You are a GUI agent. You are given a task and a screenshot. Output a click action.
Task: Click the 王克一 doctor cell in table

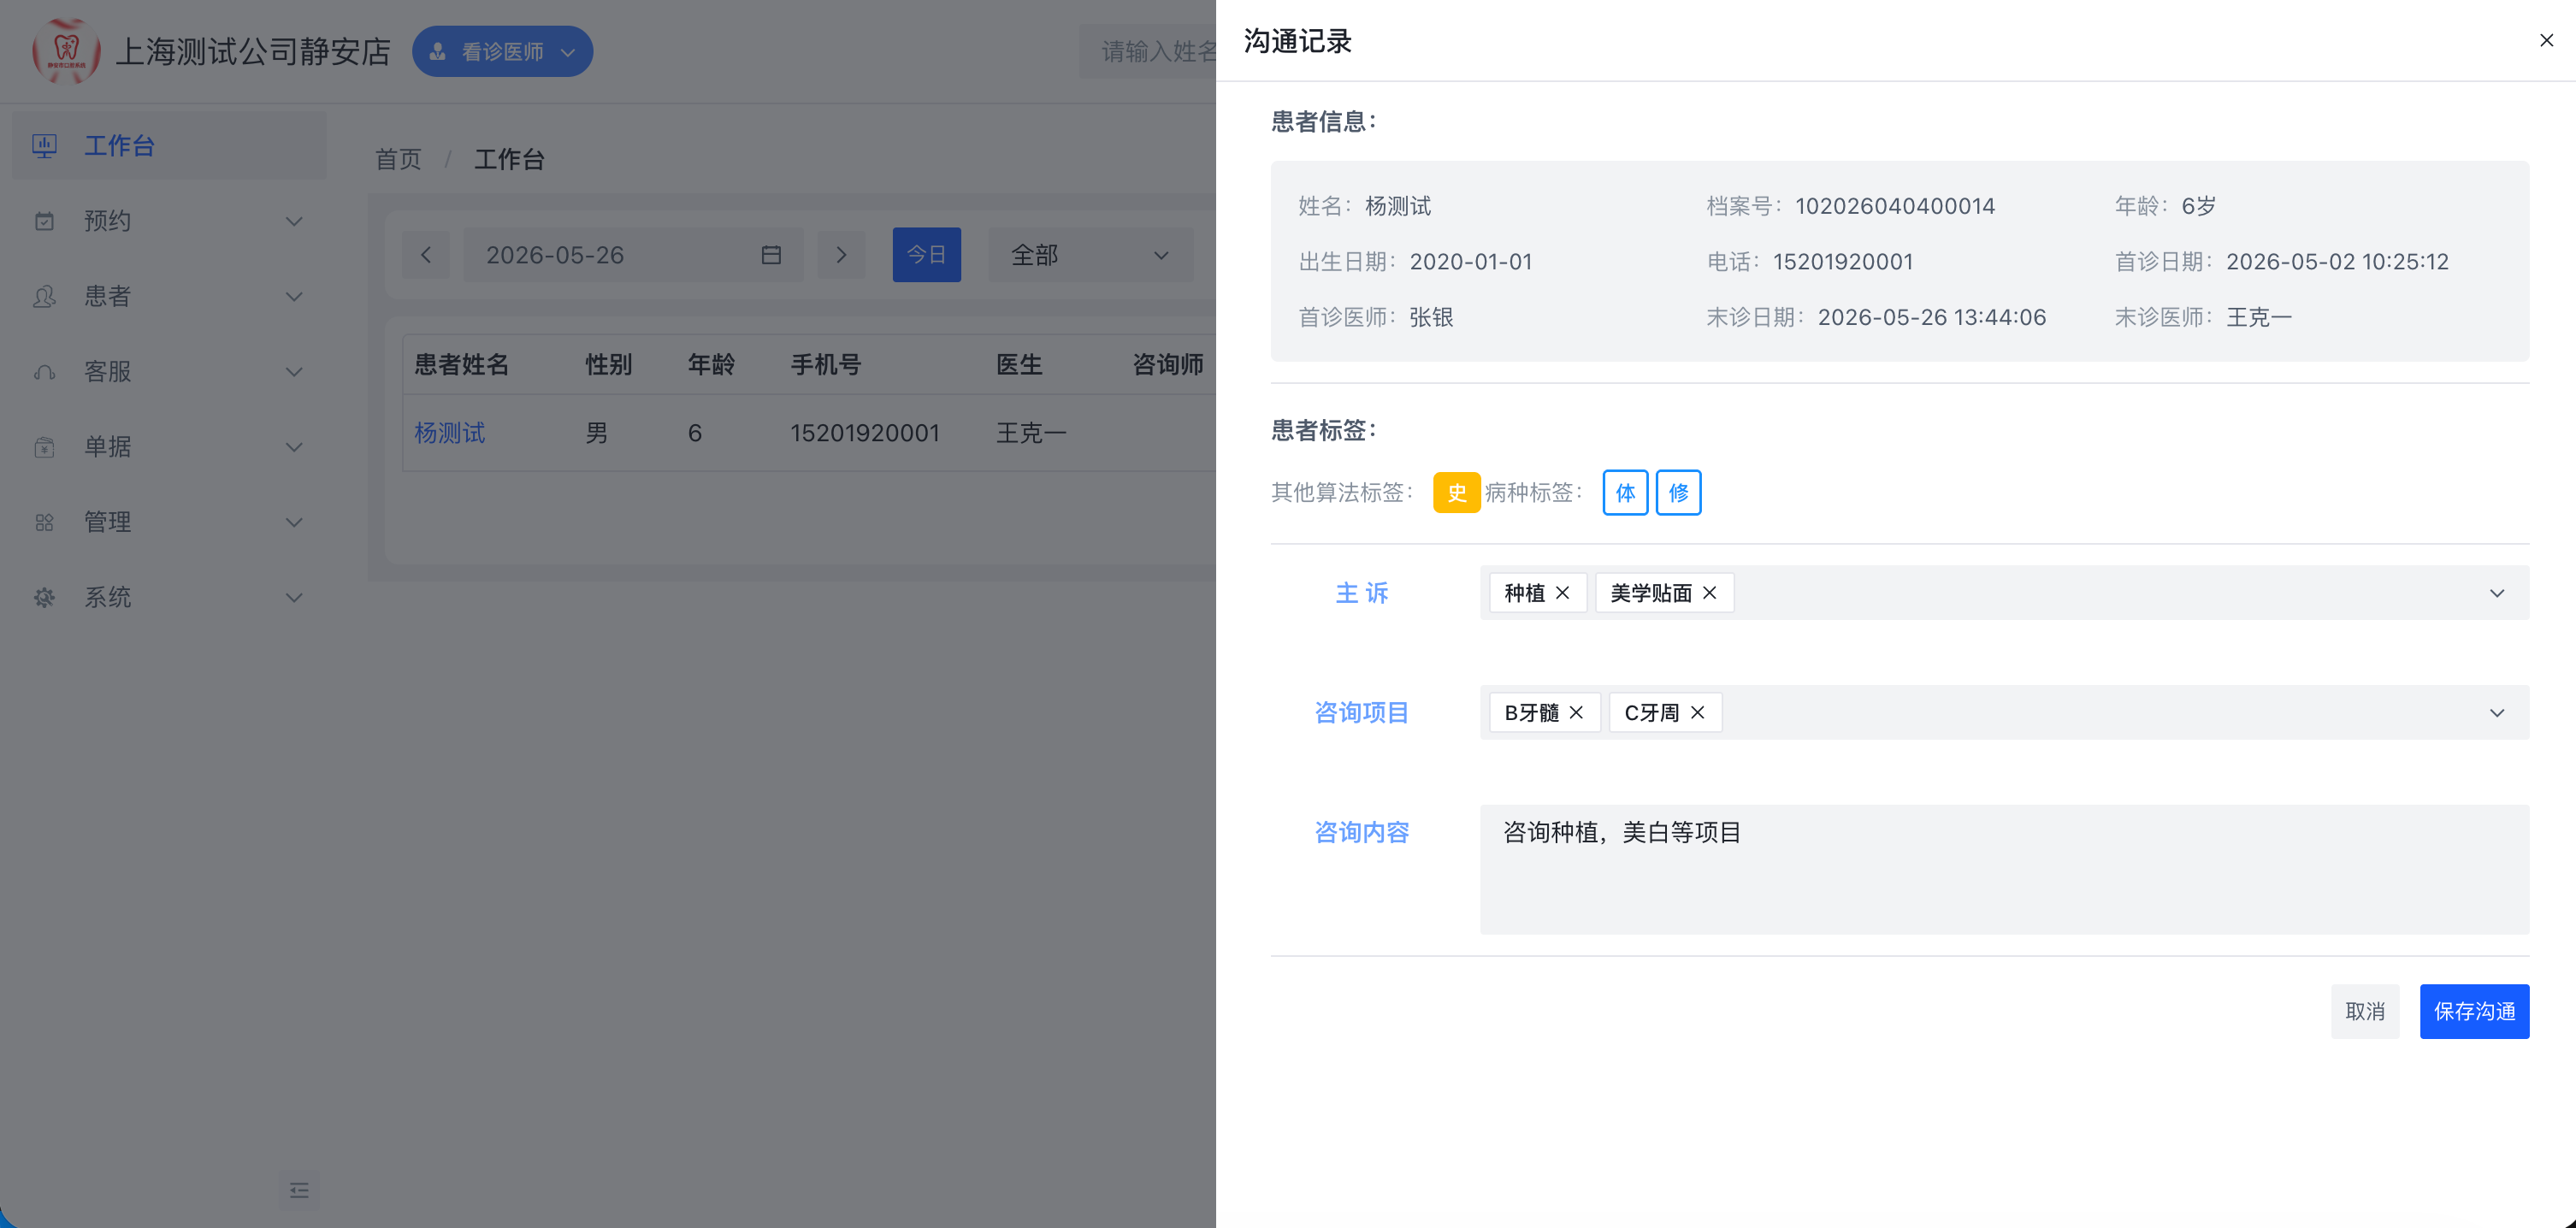tap(1031, 433)
